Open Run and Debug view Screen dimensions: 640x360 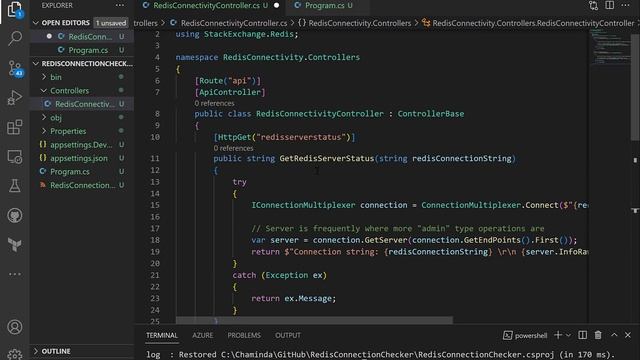(x=15, y=98)
